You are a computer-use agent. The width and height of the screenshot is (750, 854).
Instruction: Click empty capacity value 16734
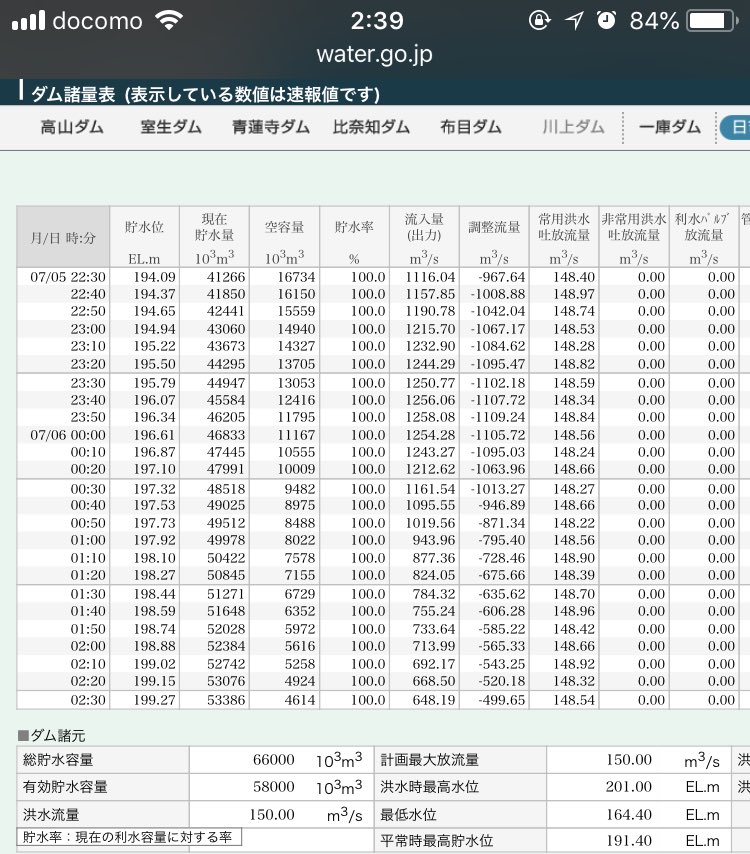296,277
